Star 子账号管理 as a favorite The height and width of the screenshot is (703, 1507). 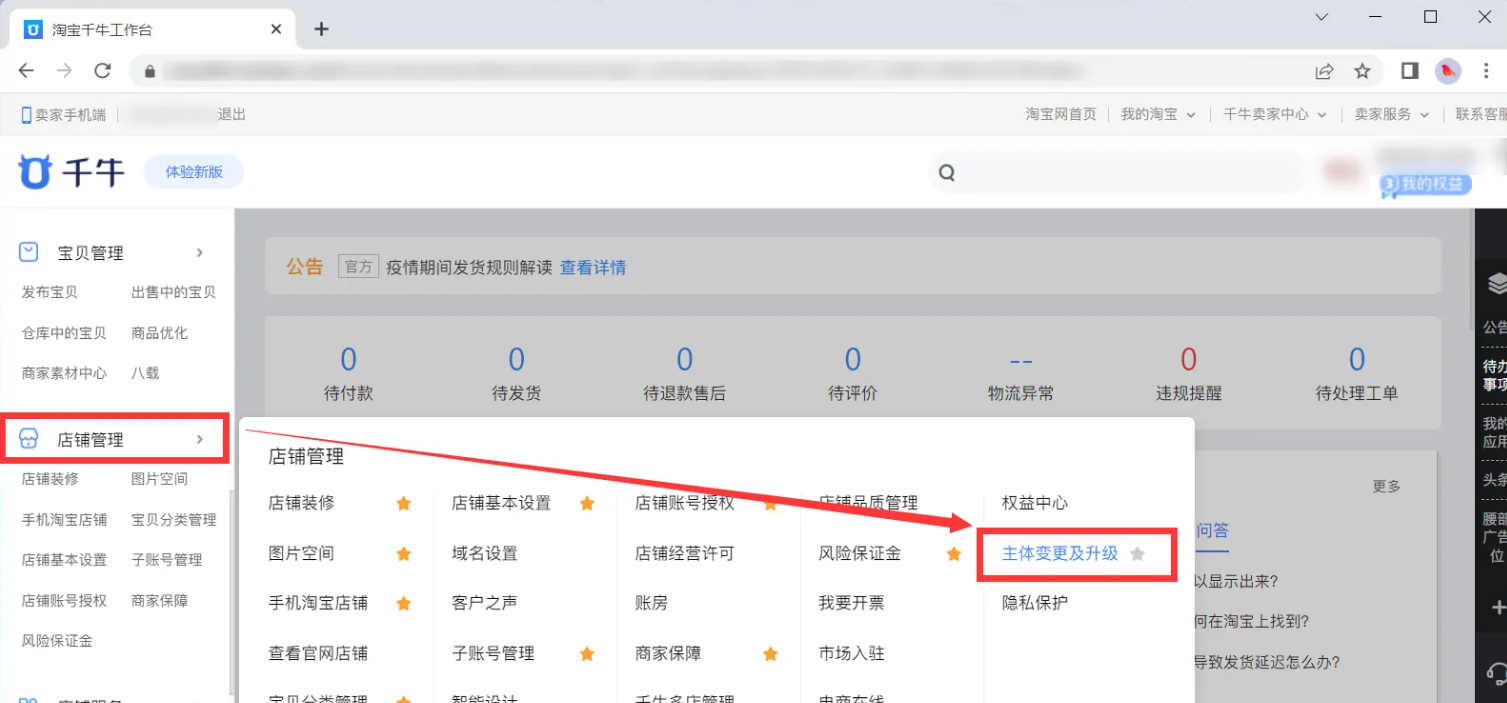tap(586, 653)
